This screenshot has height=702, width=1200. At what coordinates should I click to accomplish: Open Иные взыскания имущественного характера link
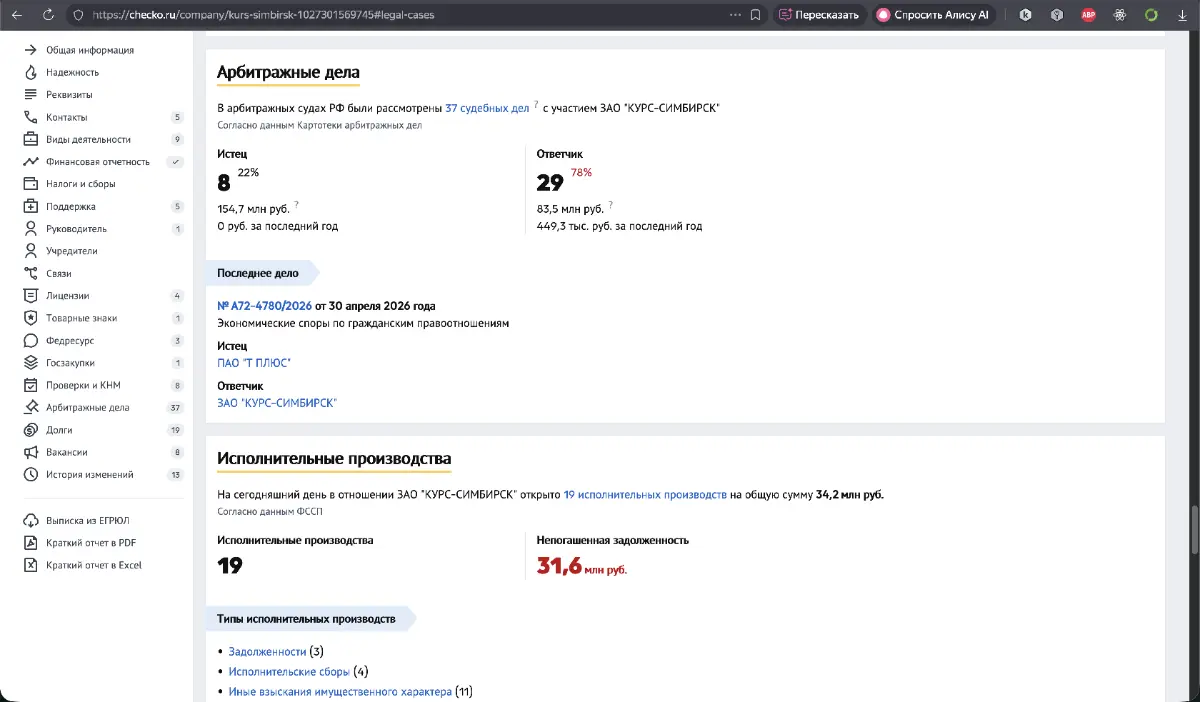click(x=340, y=692)
